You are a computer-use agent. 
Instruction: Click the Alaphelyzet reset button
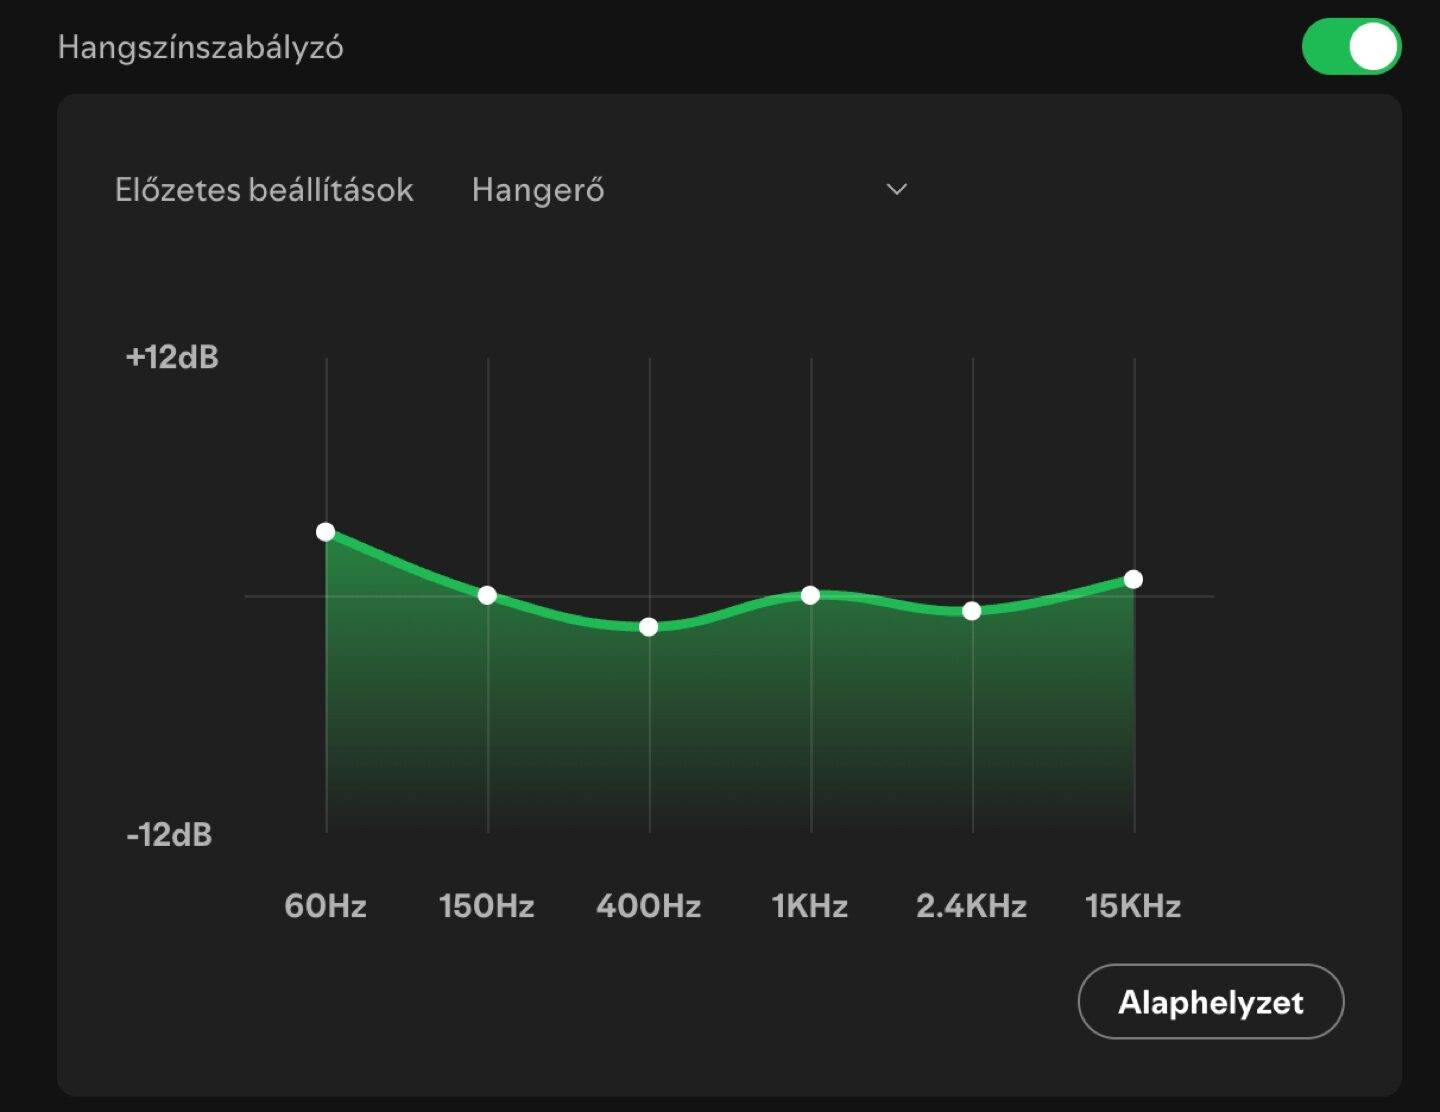click(x=1211, y=1002)
